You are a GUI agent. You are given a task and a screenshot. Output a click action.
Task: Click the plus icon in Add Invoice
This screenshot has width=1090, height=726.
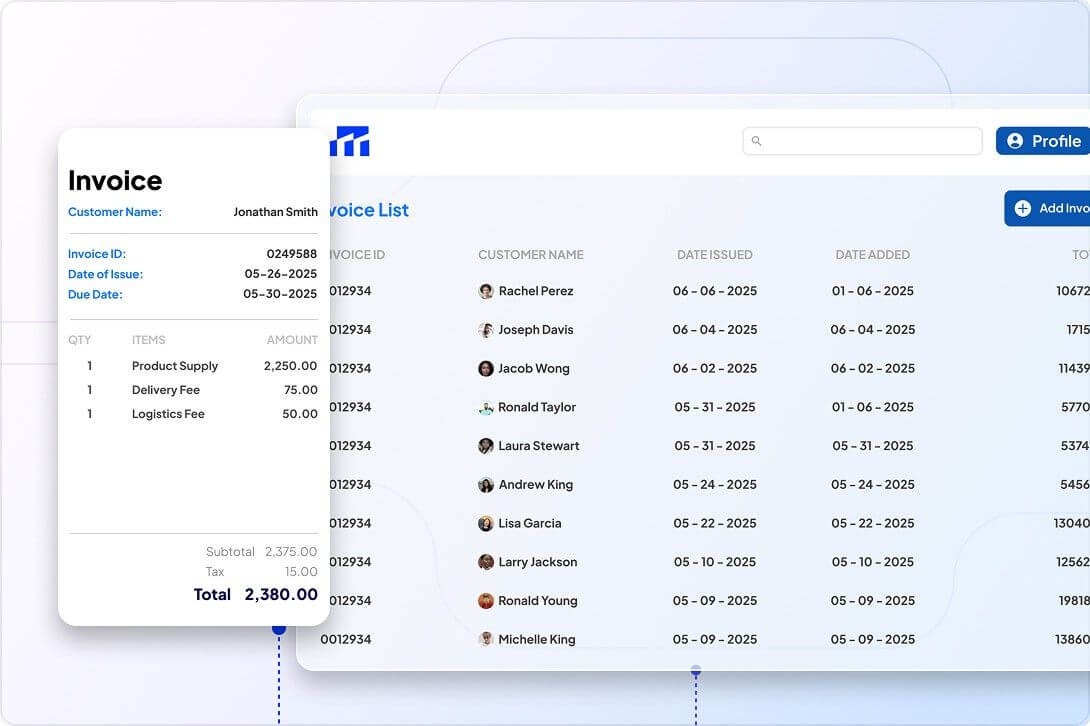1023,208
